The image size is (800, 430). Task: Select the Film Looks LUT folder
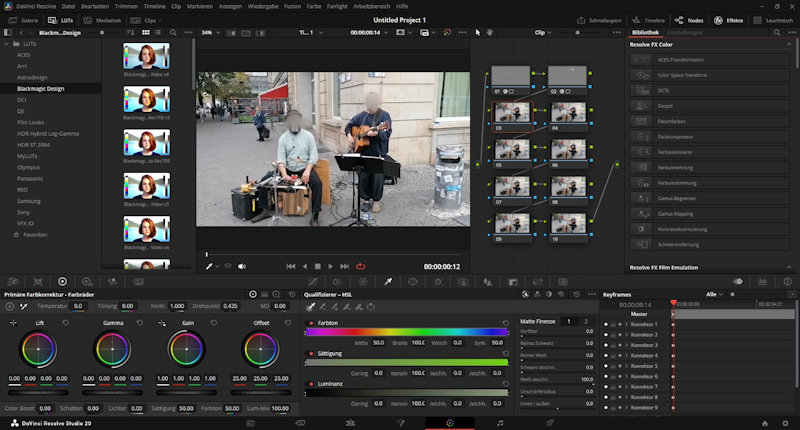coord(32,122)
